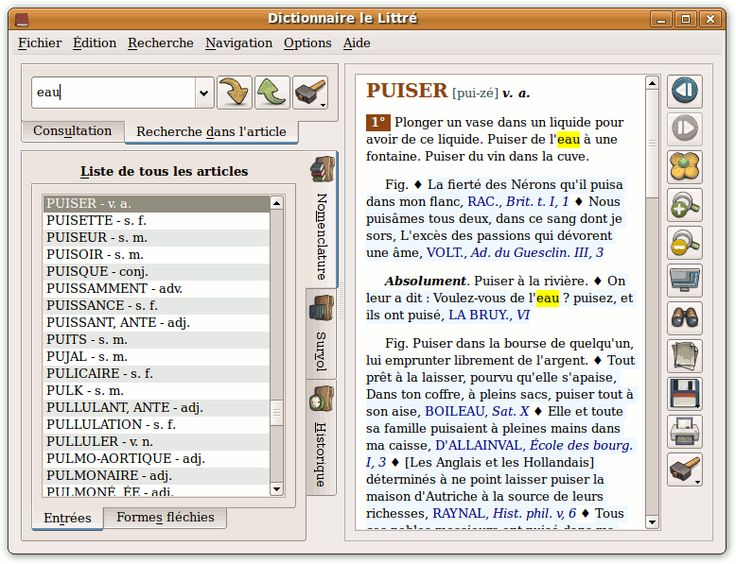Select PUISEUR - s. m. entry
The image size is (736, 564).
(x=156, y=237)
